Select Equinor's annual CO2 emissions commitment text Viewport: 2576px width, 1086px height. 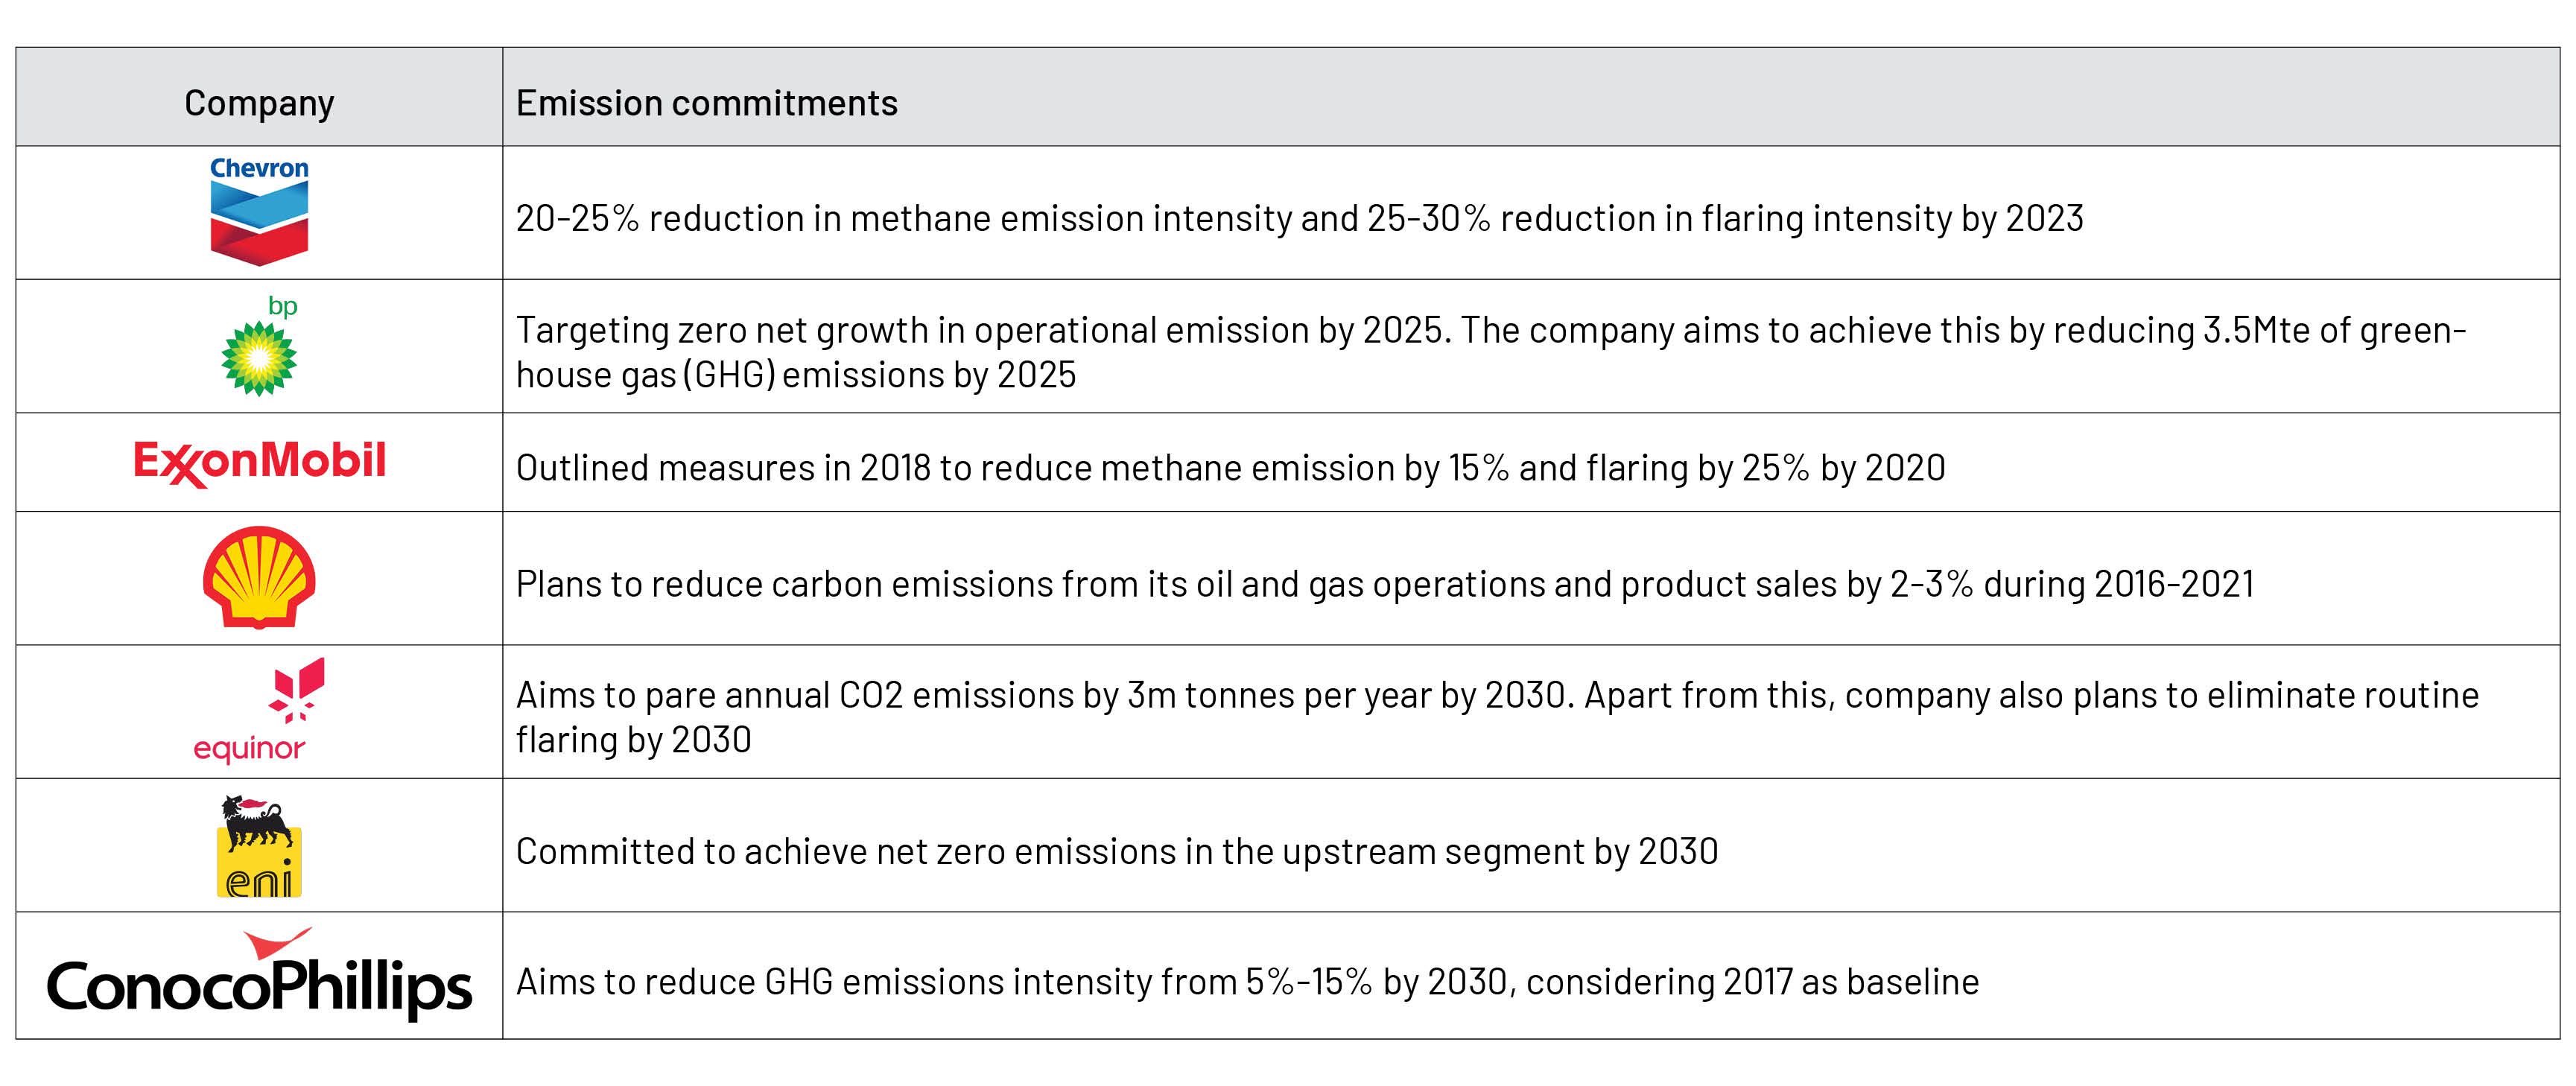click(x=1497, y=717)
